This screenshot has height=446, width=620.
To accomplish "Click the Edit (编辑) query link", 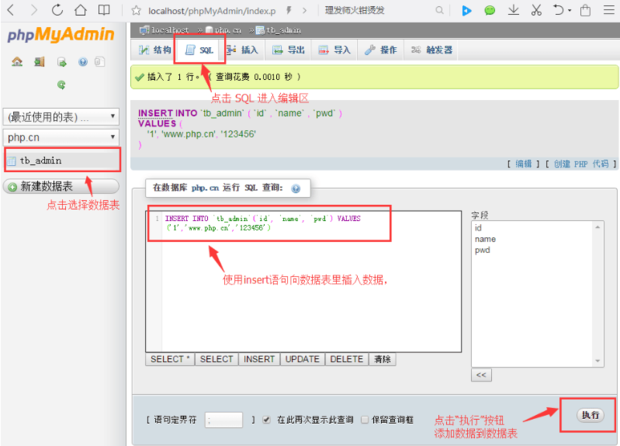I will click(x=524, y=164).
